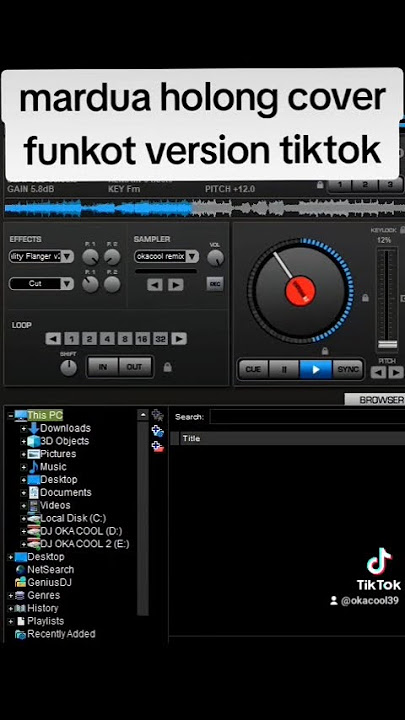This screenshot has width=405, height=720.
Task: Set loop length to 8 beats
Action: (124, 339)
